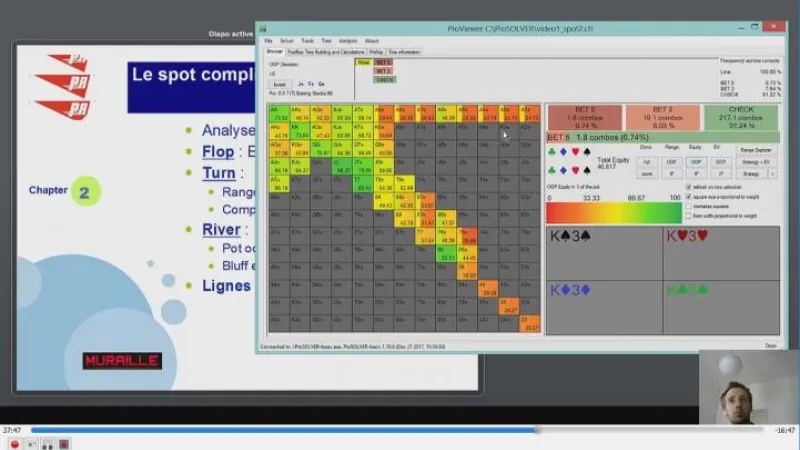Click the second-row red heart suit icon
The height and width of the screenshot is (450, 800).
(x=573, y=169)
